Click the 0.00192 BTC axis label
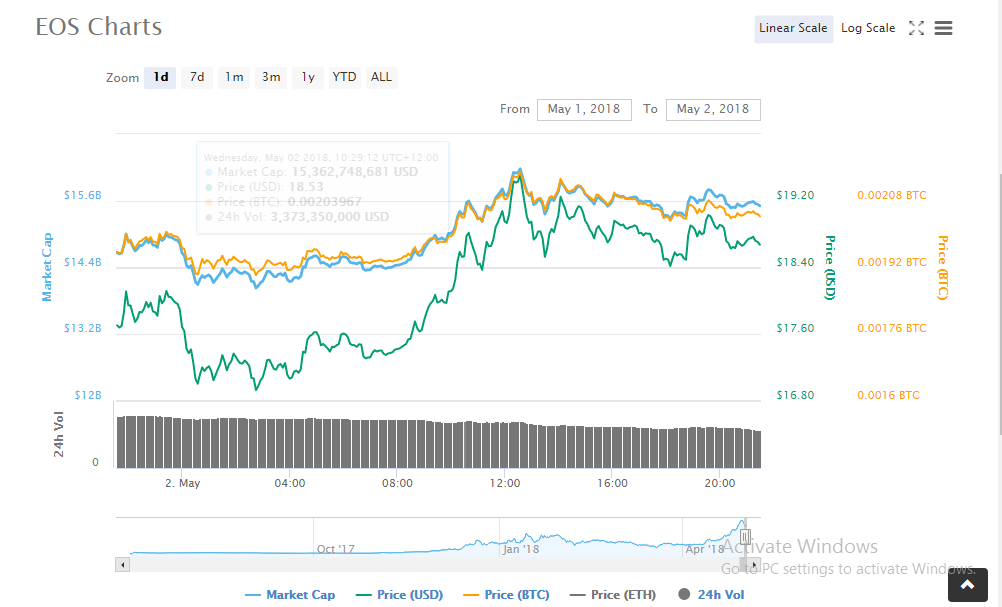The width and height of the screenshot is (1002, 607). tap(892, 263)
